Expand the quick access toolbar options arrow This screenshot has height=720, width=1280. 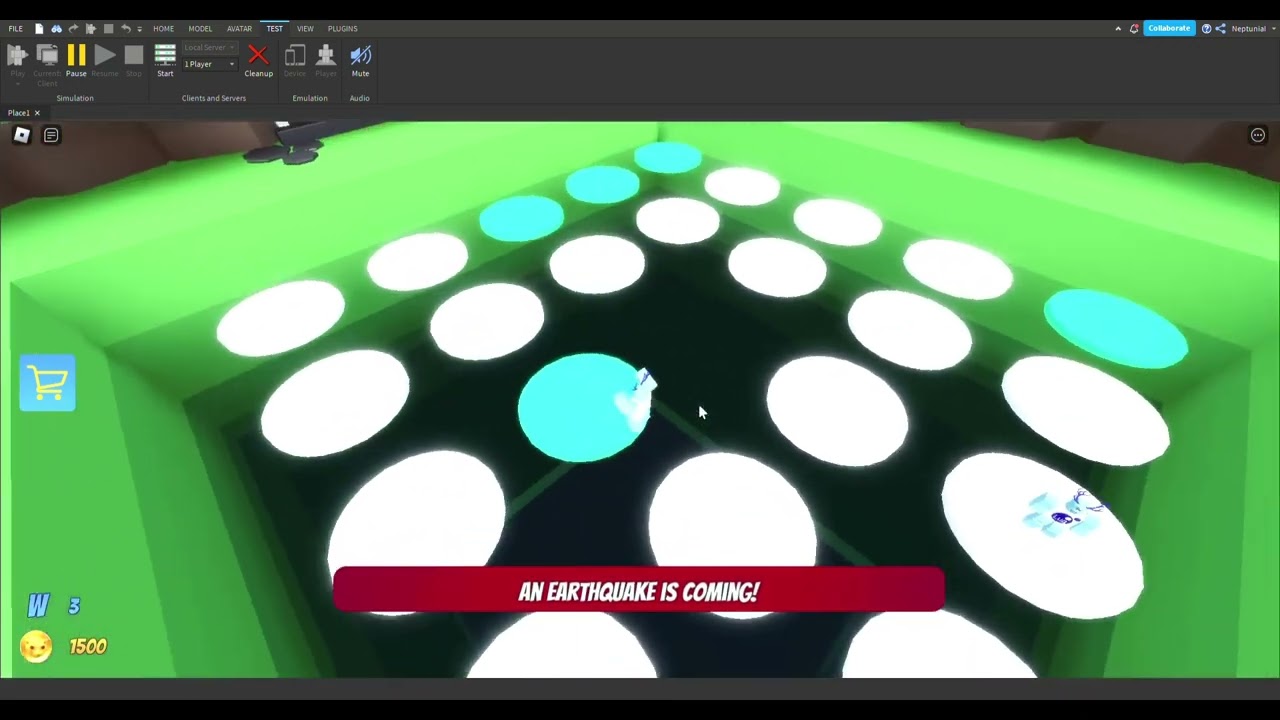pyautogui.click(x=139, y=29)
